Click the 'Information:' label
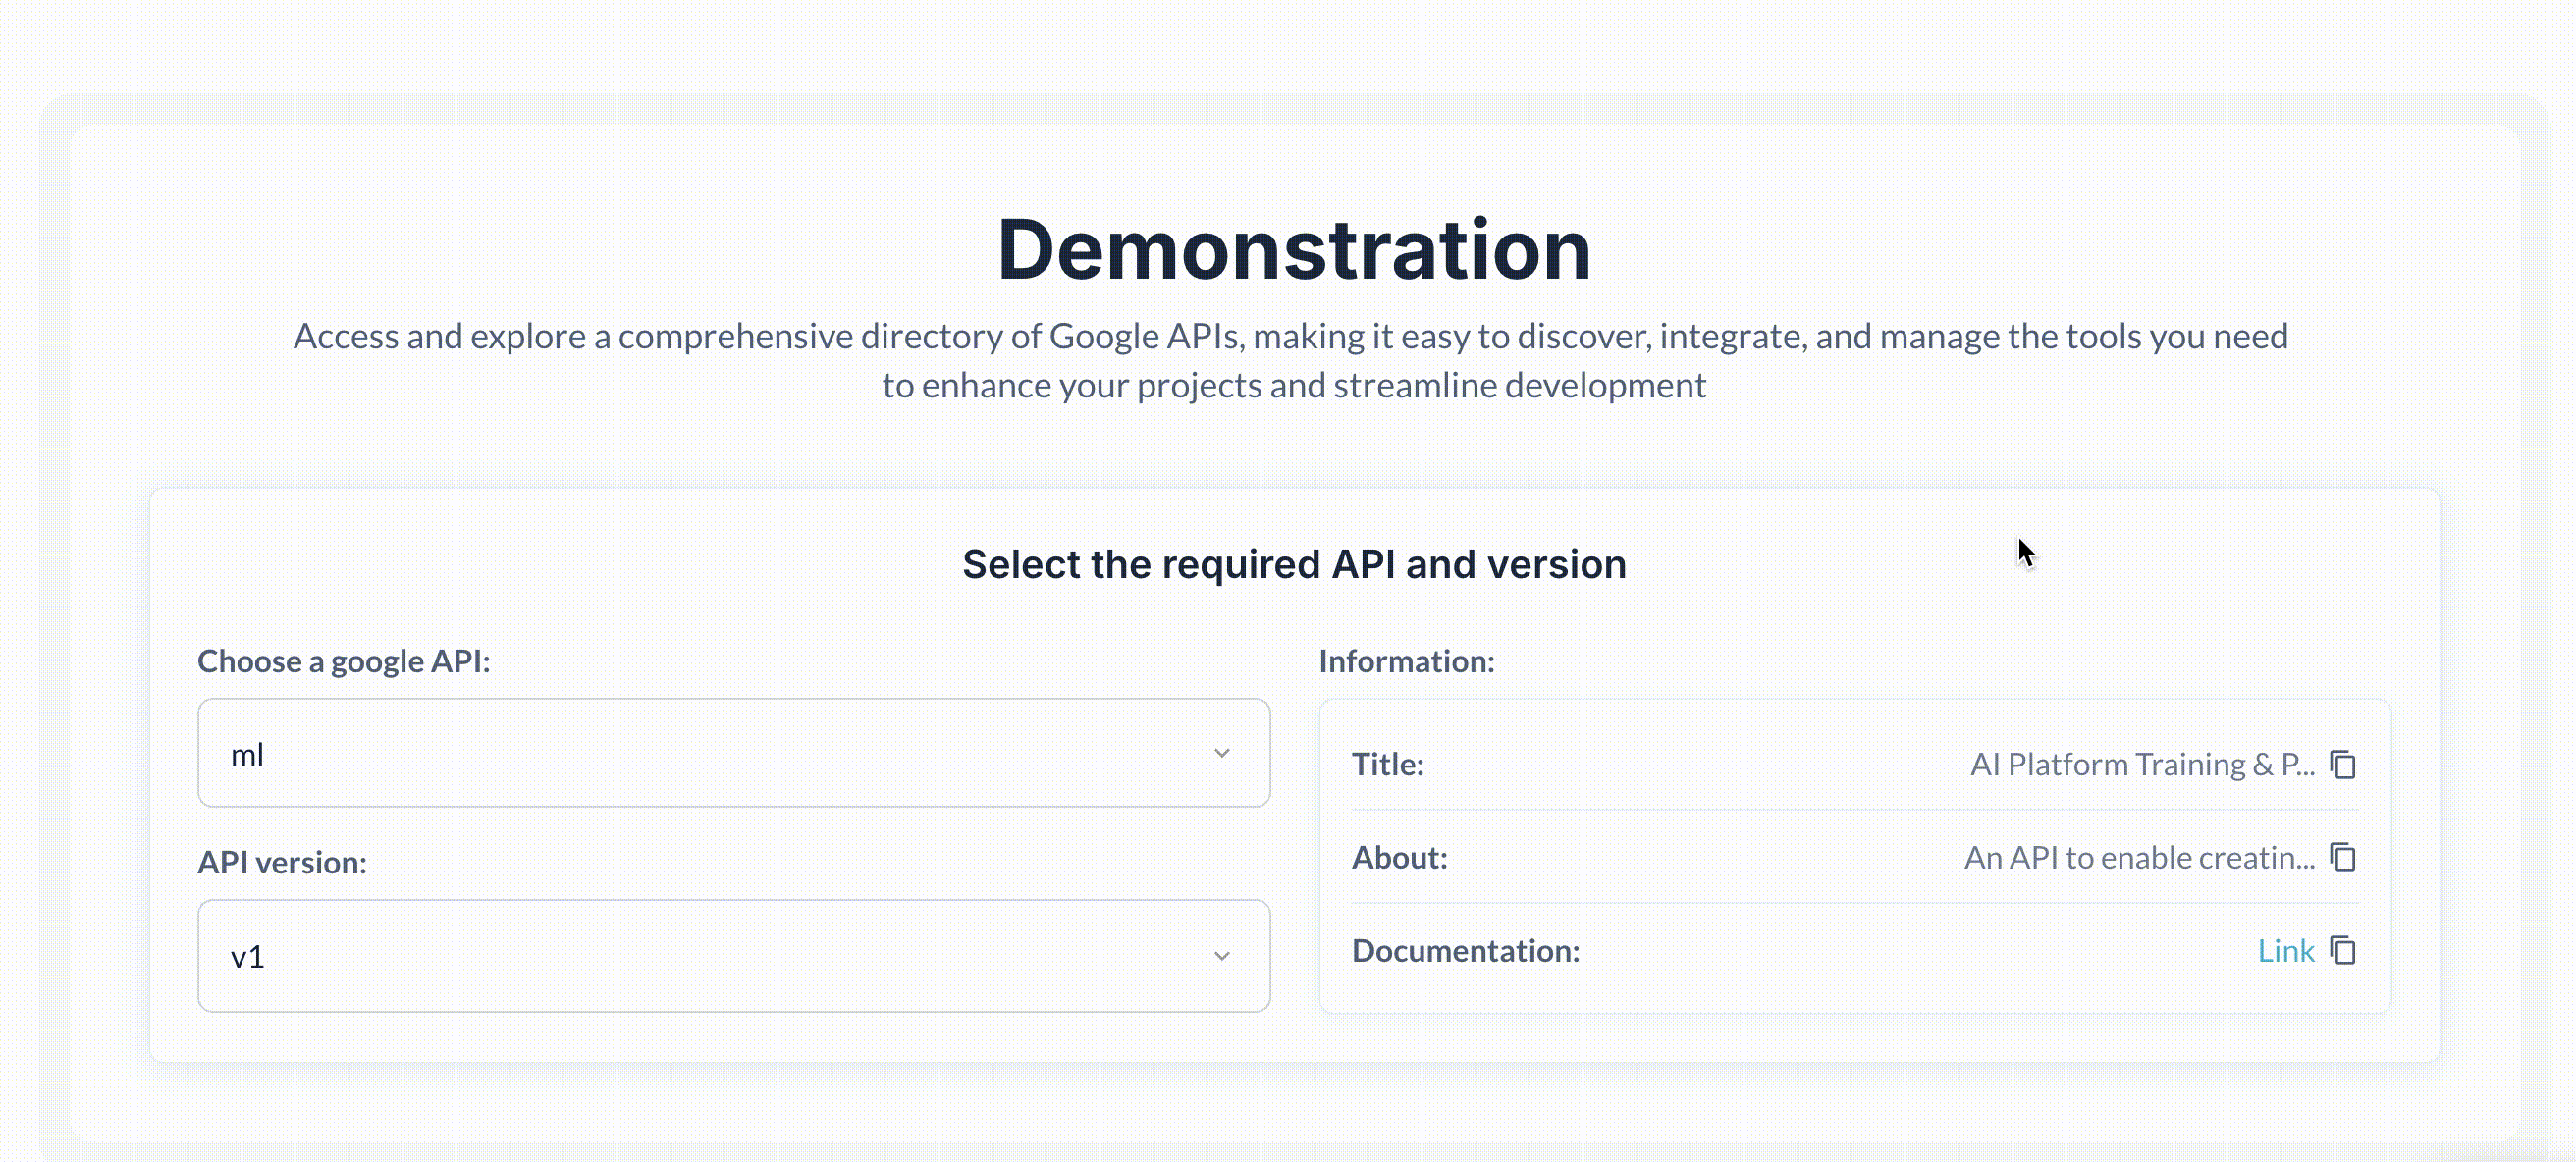 pyautogui.click(x=1406, y=661)
